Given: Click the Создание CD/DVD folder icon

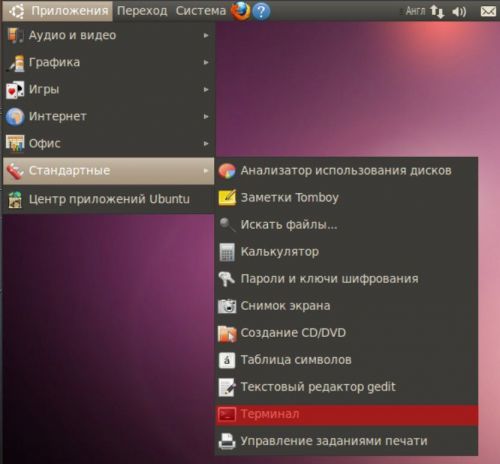Looking at the screenshot, I should click(227, 333).
